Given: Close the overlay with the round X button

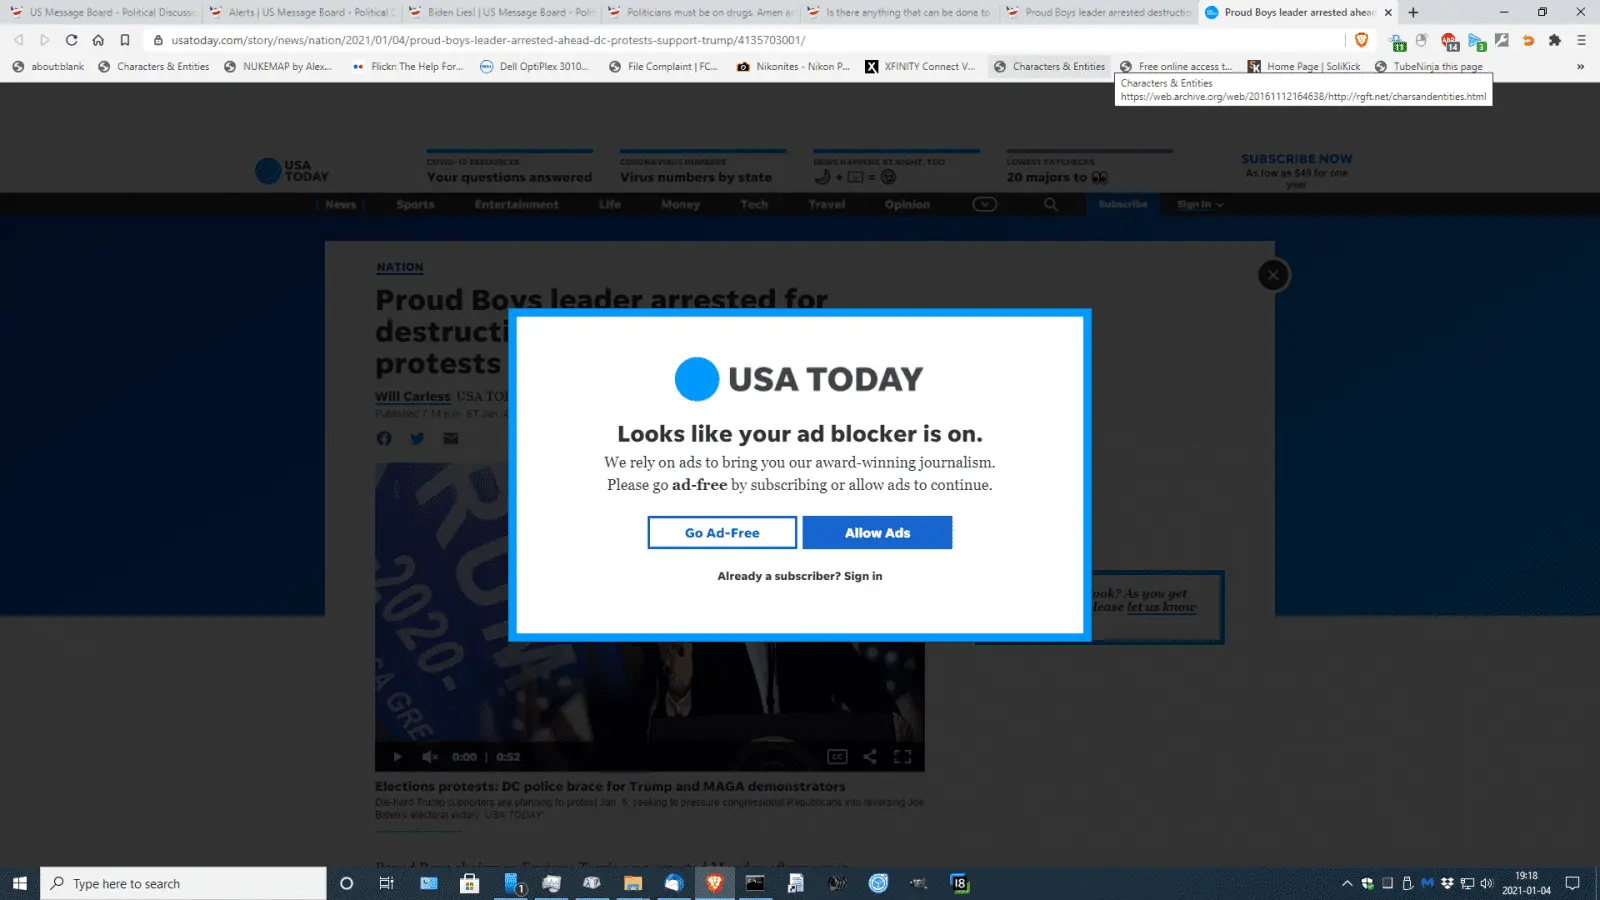Looking at the screenshot, I should 1273,275.
